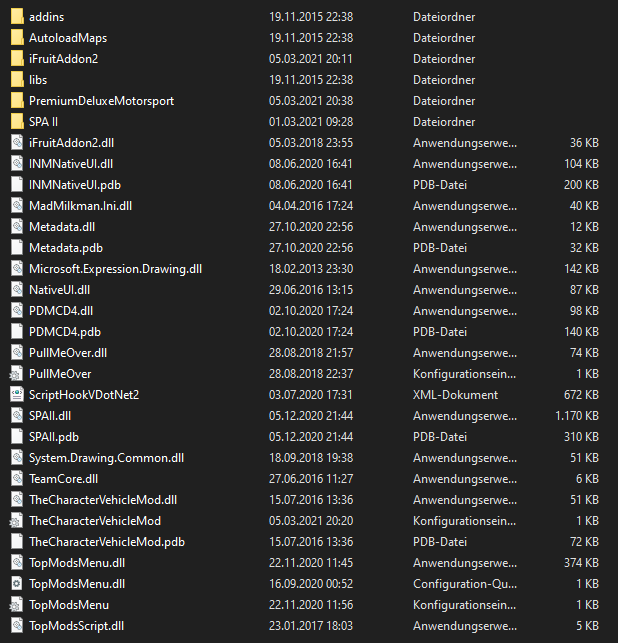
Task: Click the file name "TeamCore.dll"
Action: 64,479
